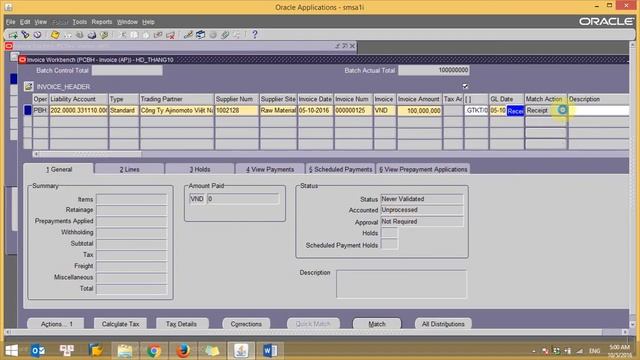Click the Invoice Date cell 05-10-2016

point(315,110)
